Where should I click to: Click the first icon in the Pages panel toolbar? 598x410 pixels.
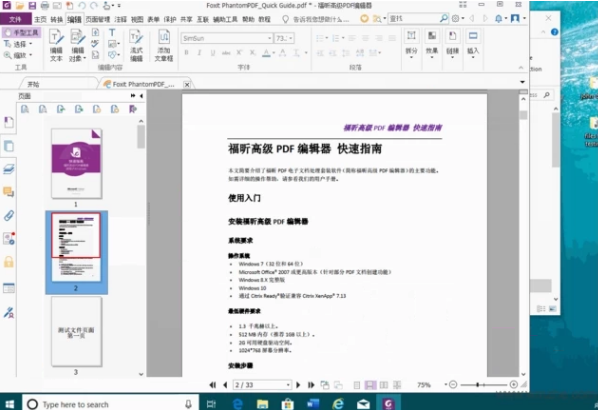(x=25, y=109)
